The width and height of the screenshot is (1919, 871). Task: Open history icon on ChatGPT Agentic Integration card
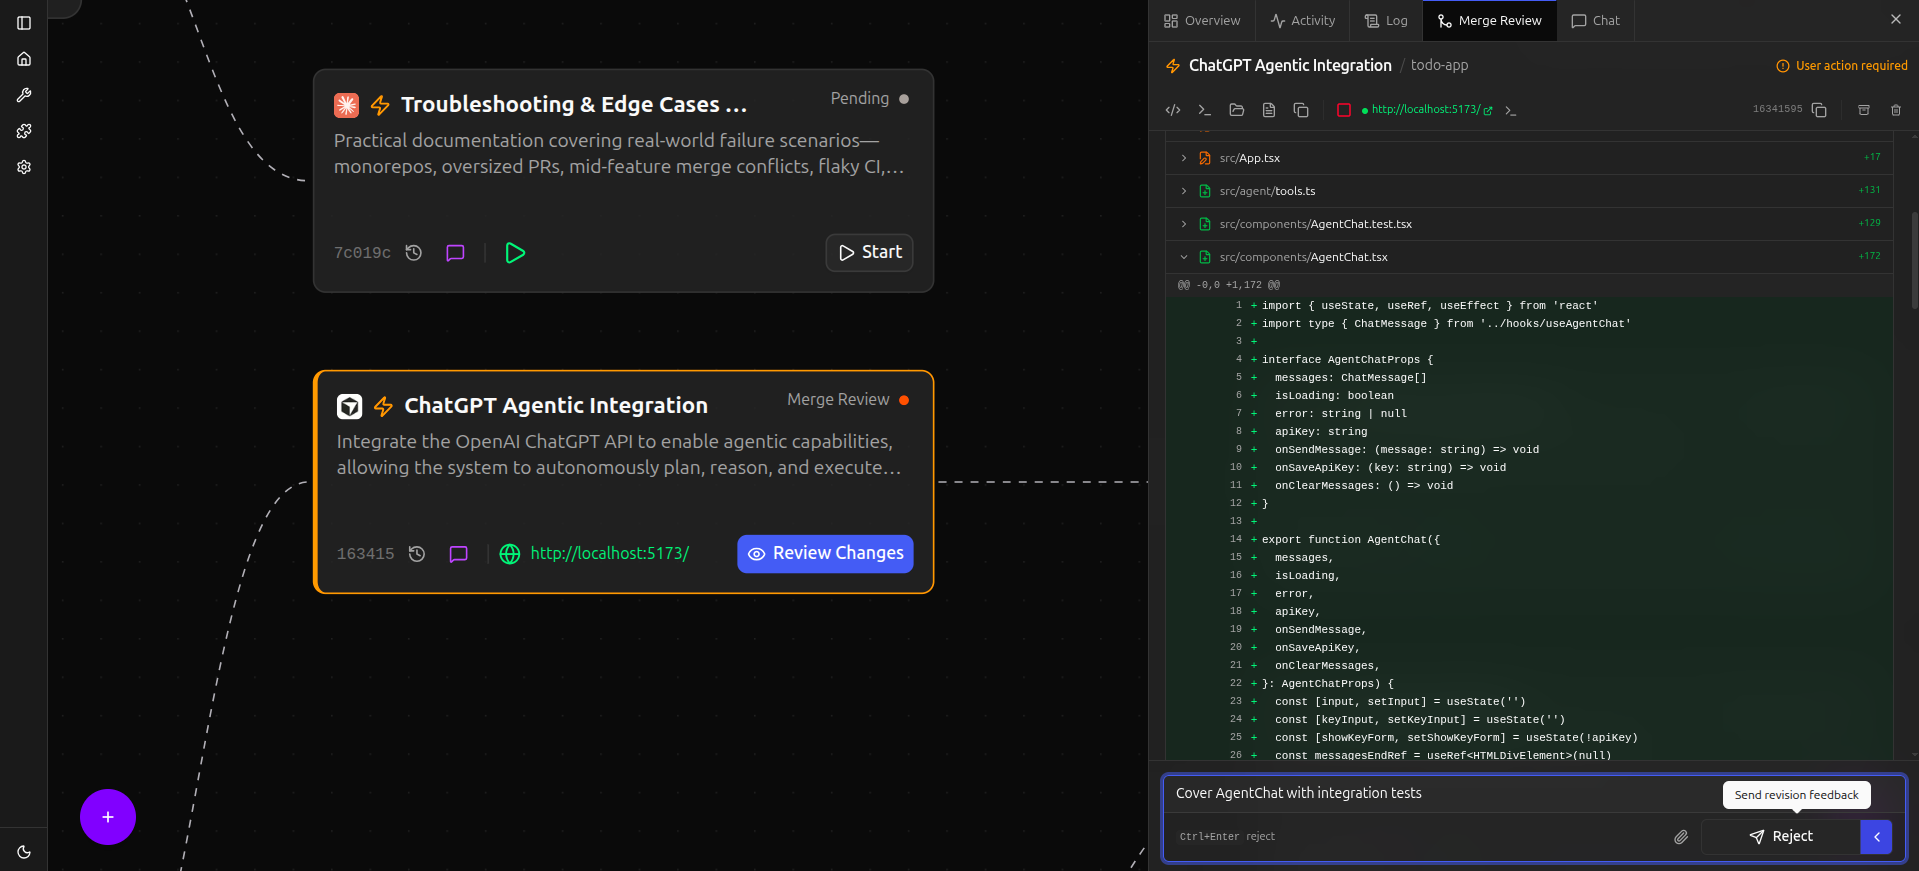click(x=417, y=554)
